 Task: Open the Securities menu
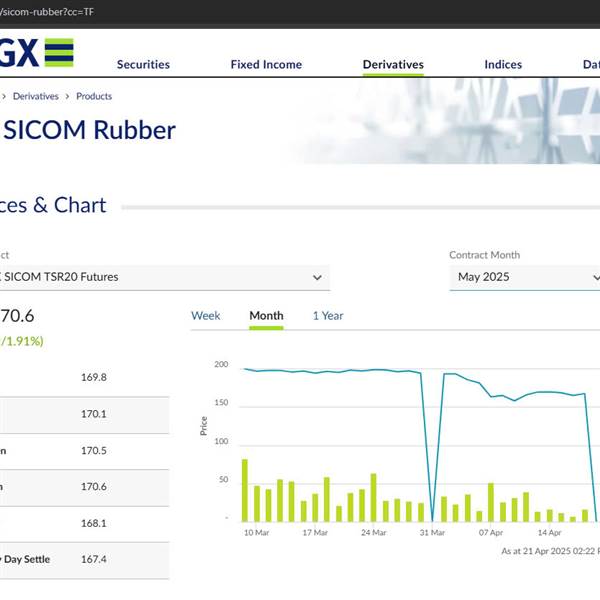[x=143, y=64]
